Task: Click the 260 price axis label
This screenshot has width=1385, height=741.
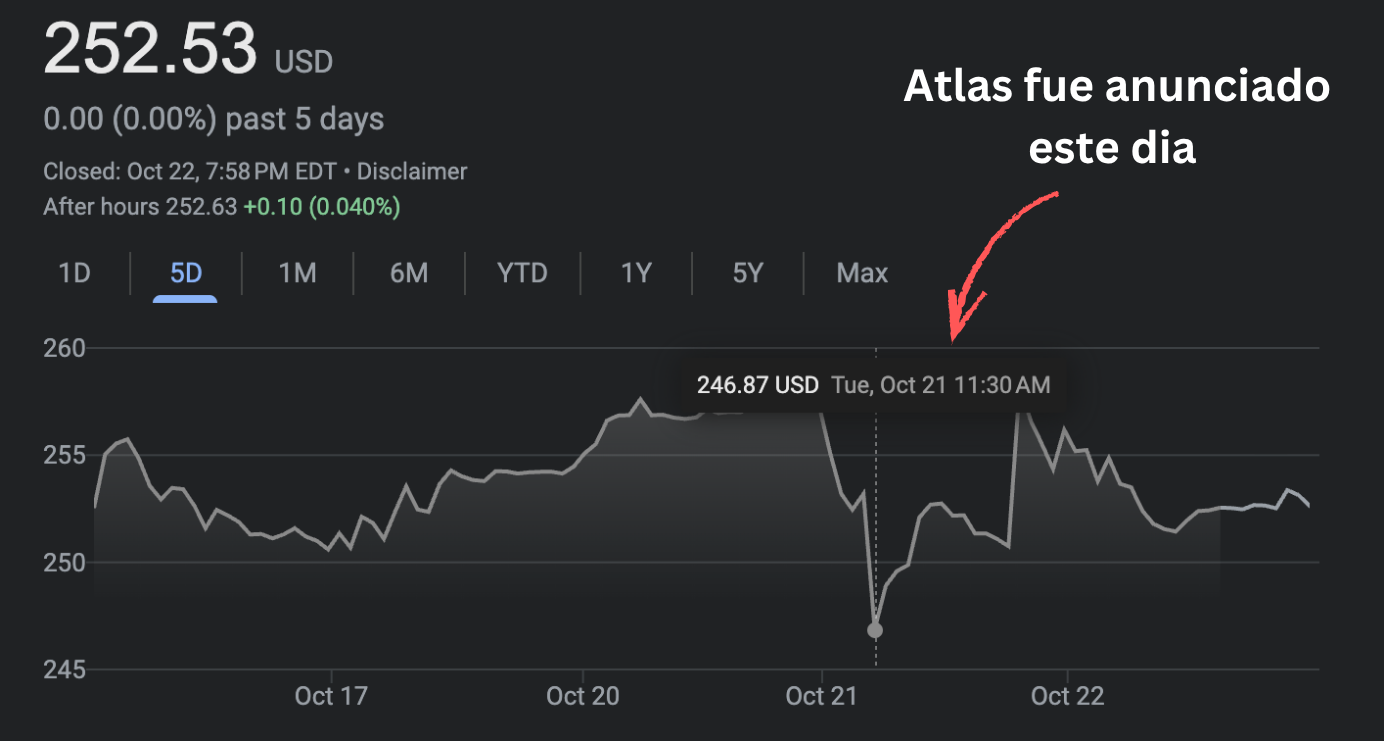Action: tap(64, 349)
